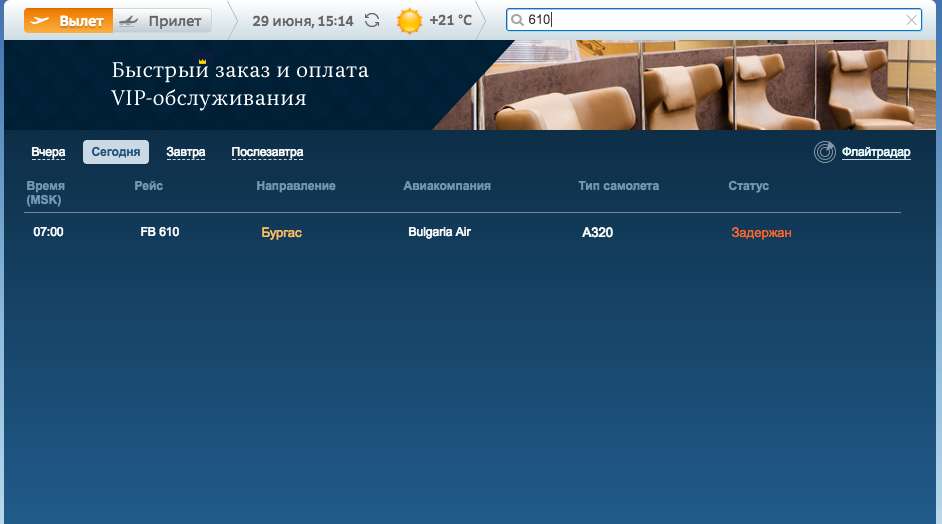This screenshot has width=942, height=524.
Task: Select the Сегодня day tab
Action: 116,152
